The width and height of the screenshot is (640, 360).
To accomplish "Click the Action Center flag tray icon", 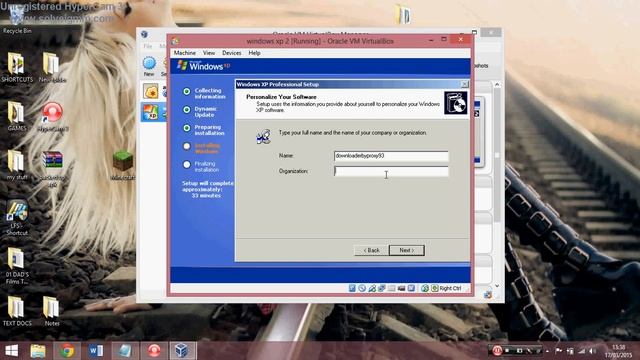I will point(558,351).
